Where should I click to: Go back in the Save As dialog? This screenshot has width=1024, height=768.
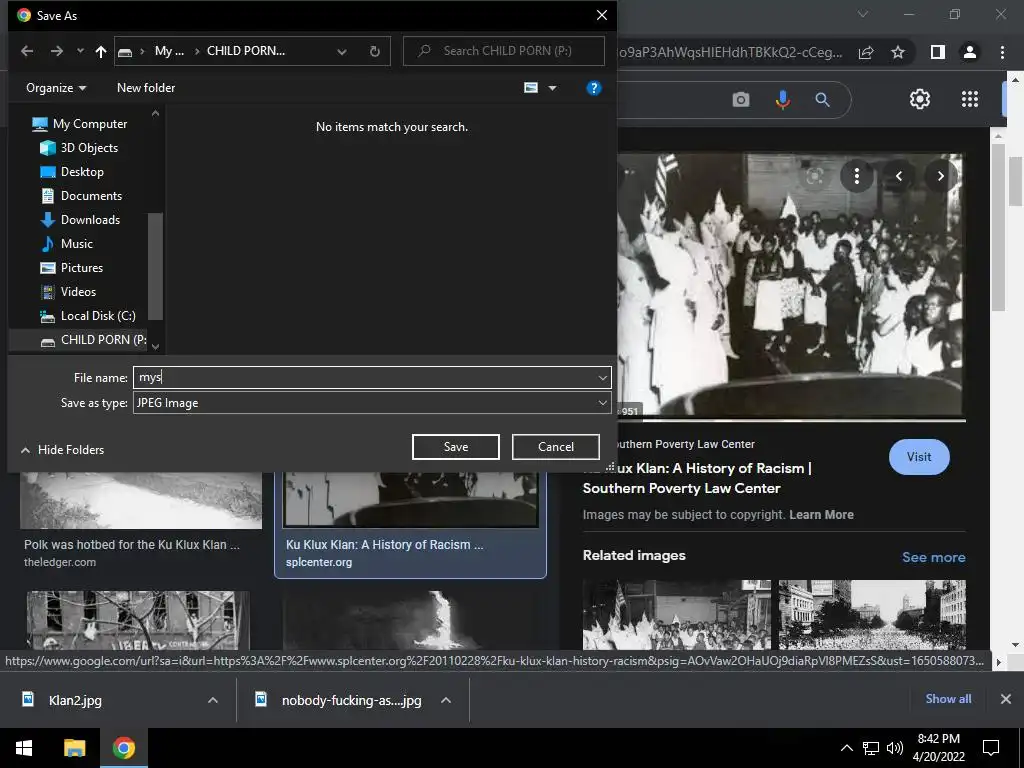[x=27, y=51]
